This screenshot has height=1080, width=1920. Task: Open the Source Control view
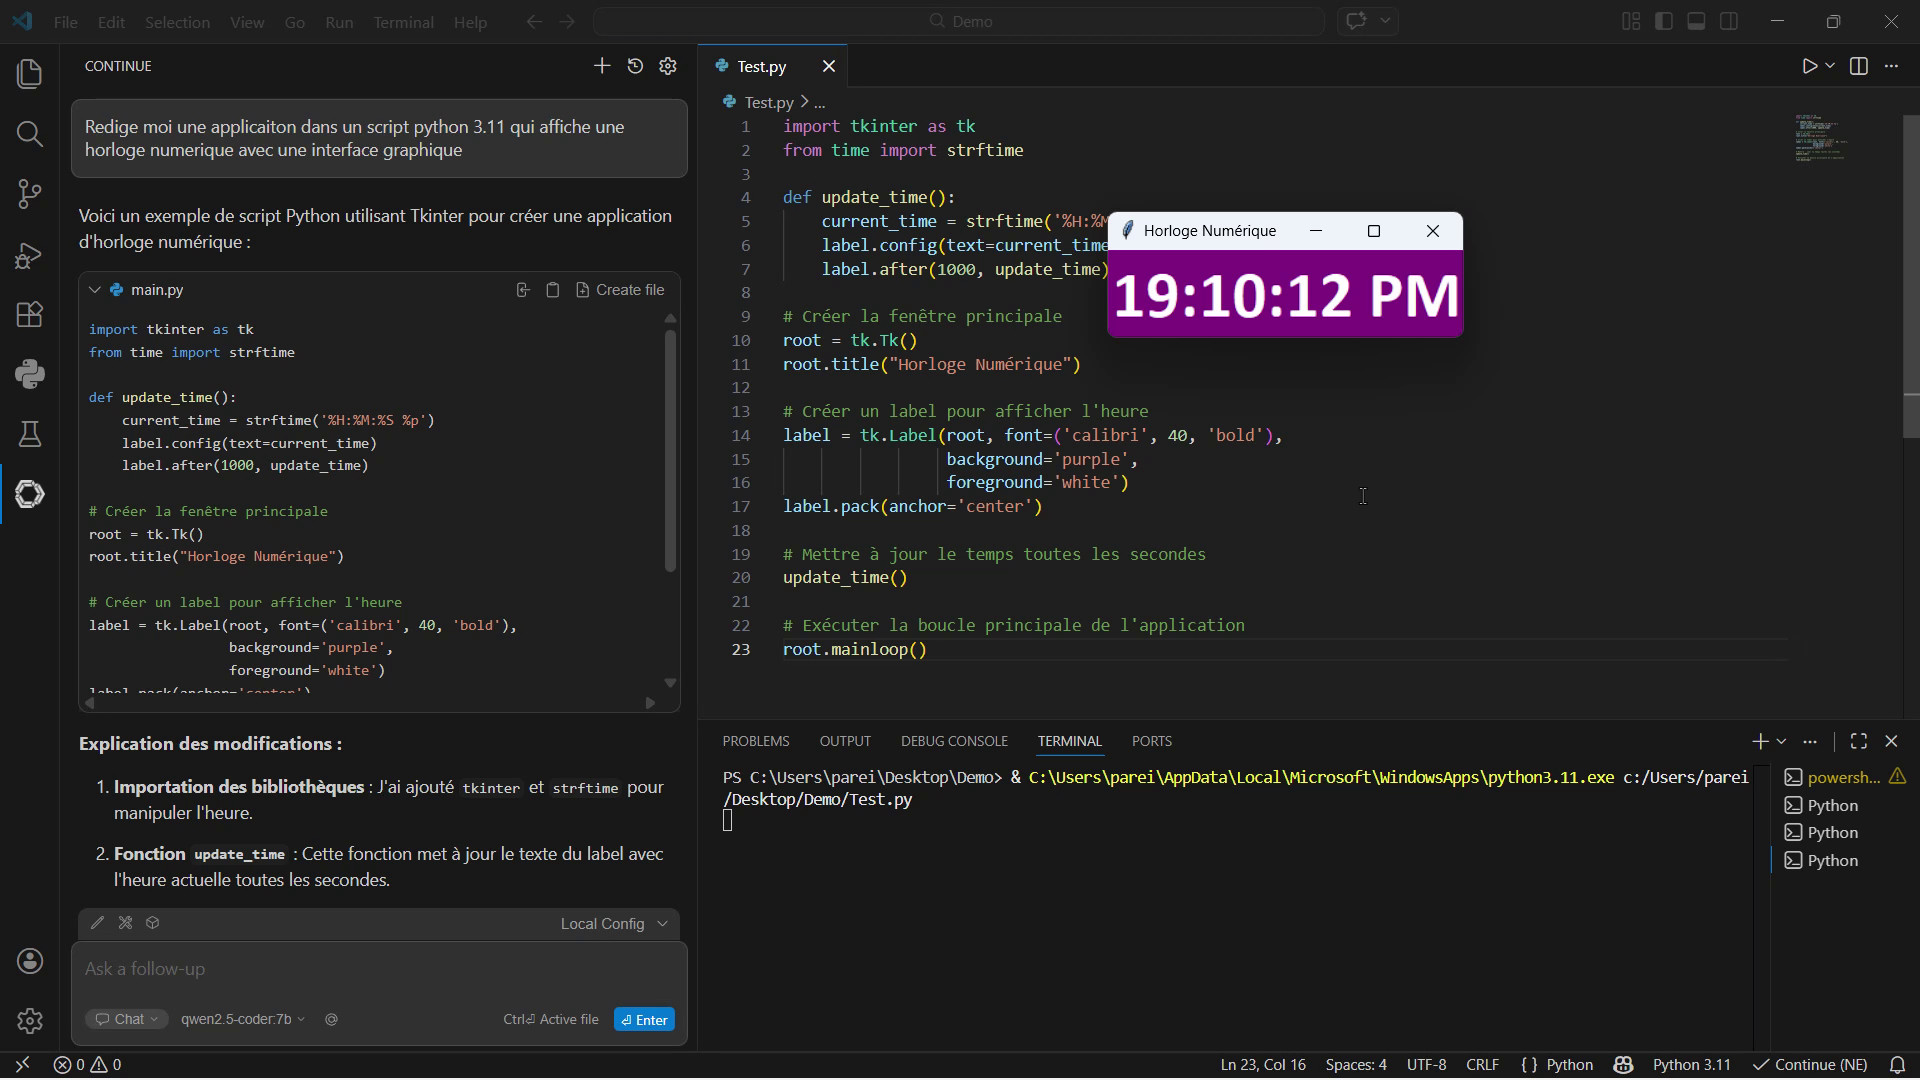[x=30, y=194]
